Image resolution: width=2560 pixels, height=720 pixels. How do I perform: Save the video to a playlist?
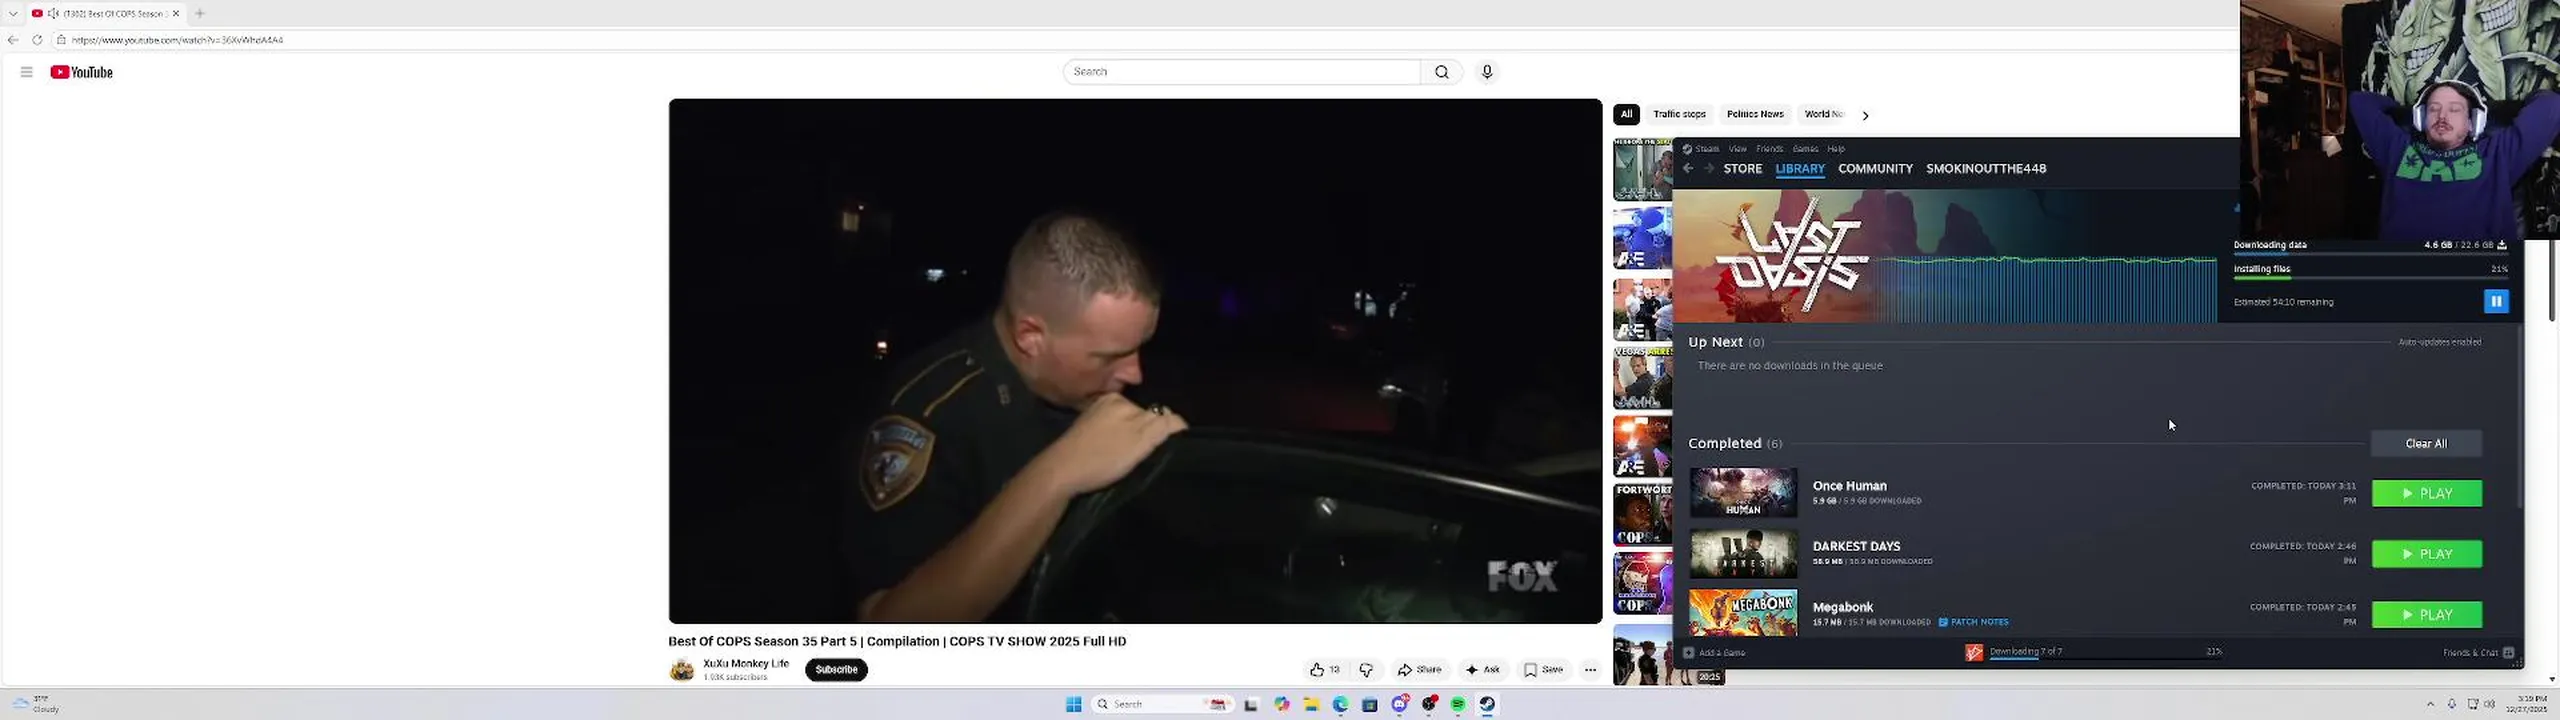click(1543, 670)
